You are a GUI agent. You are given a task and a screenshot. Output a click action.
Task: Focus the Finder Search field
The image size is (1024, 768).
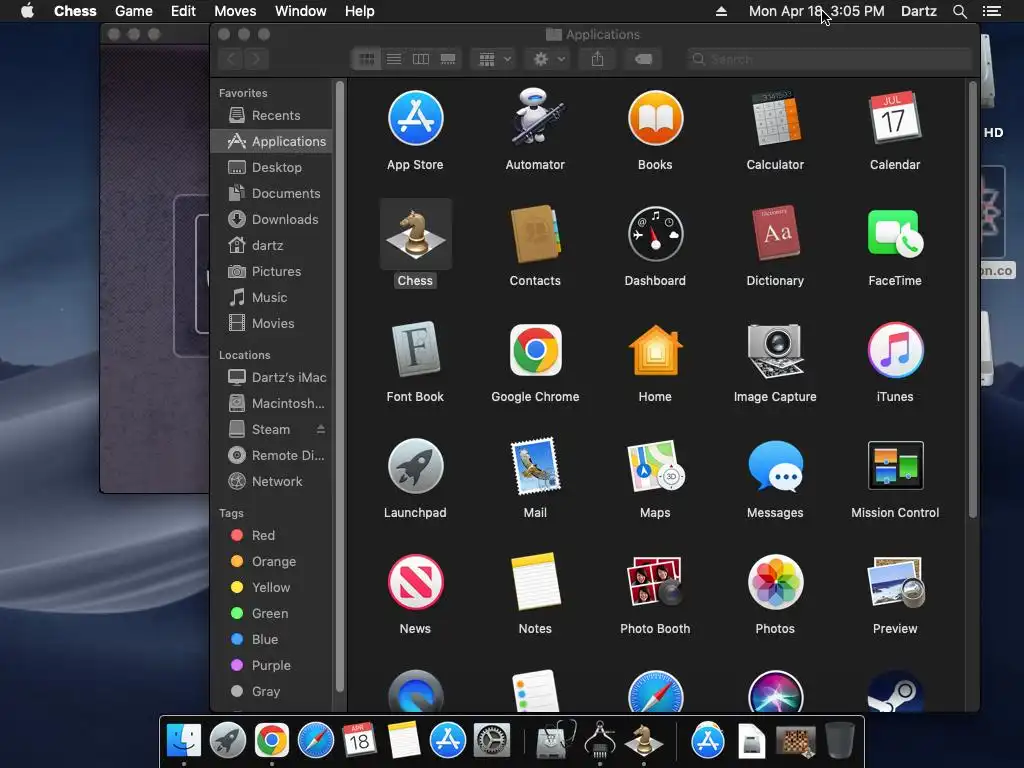828,59
